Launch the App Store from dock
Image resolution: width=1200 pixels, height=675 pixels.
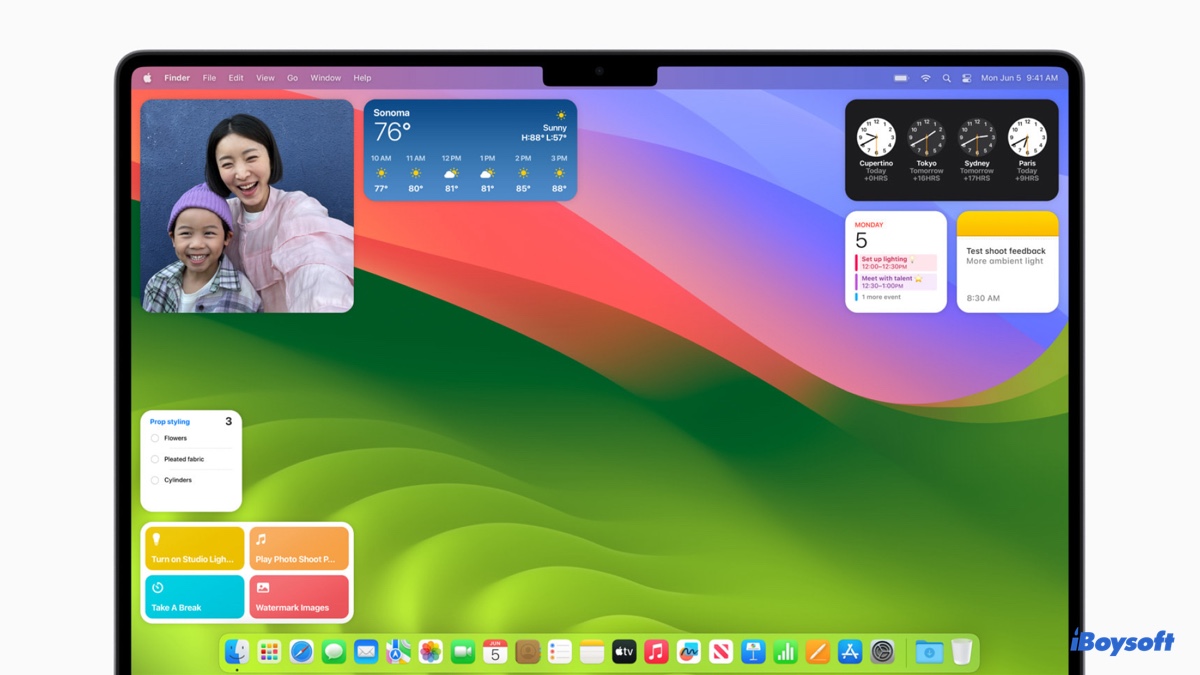[x=850, y=652]
